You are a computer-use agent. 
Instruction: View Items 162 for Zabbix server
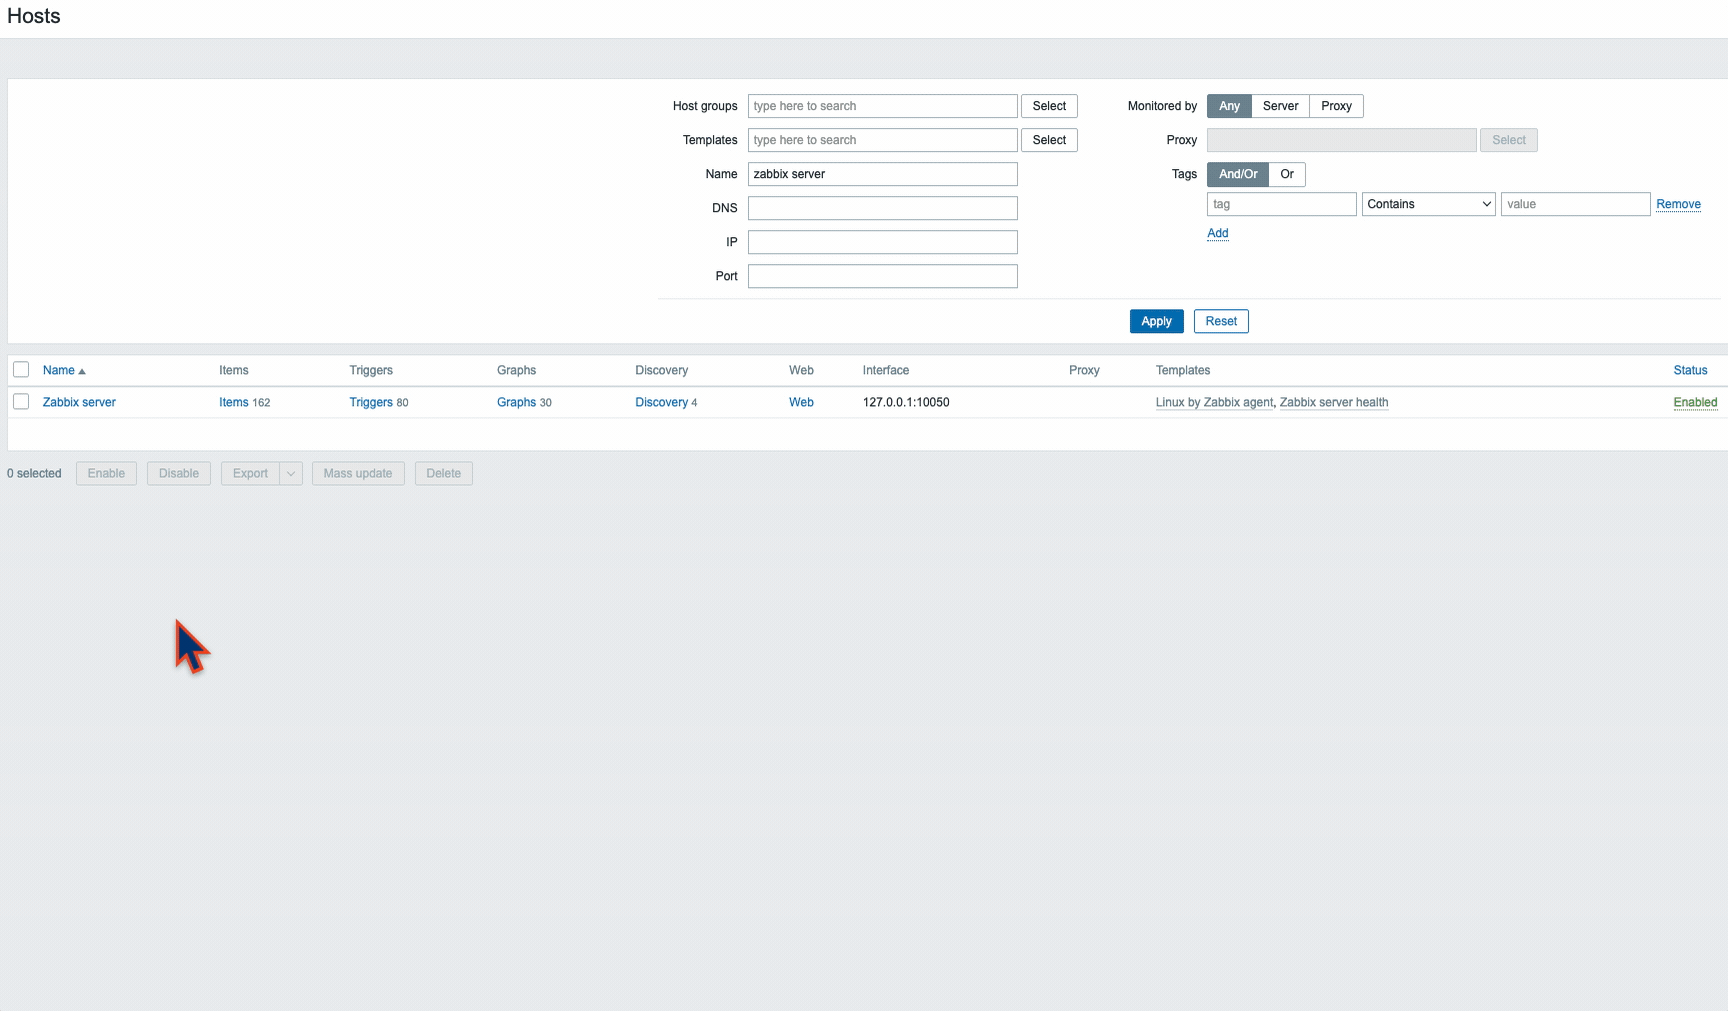point(245,402)
